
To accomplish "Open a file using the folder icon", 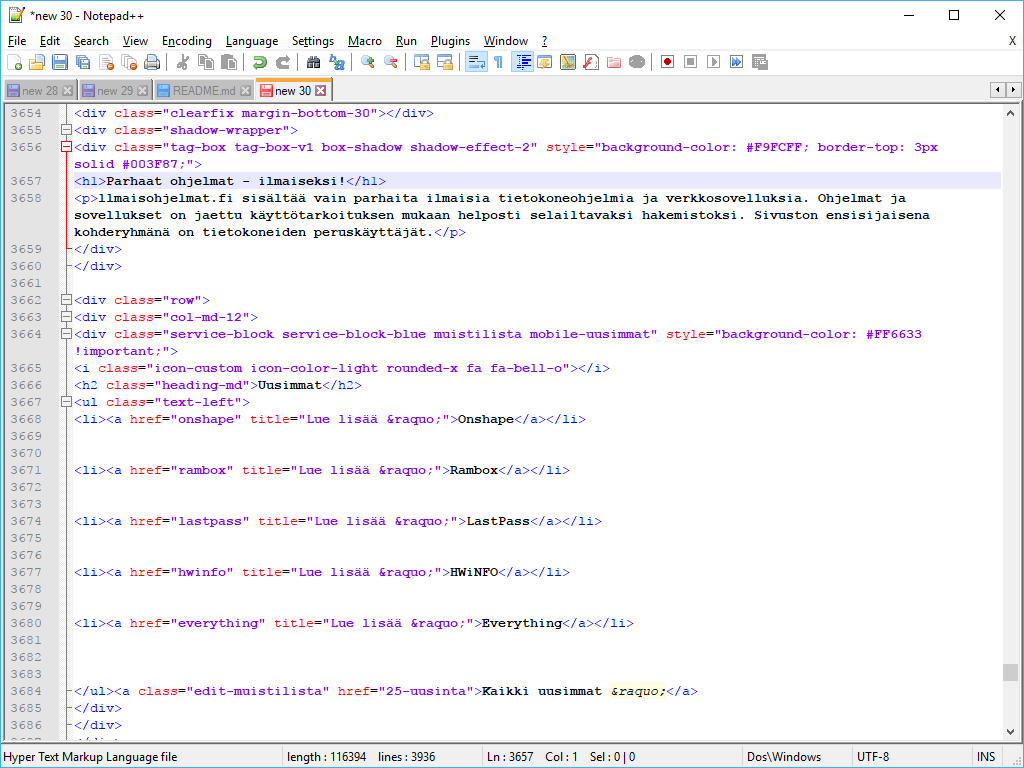I will 37,62.
